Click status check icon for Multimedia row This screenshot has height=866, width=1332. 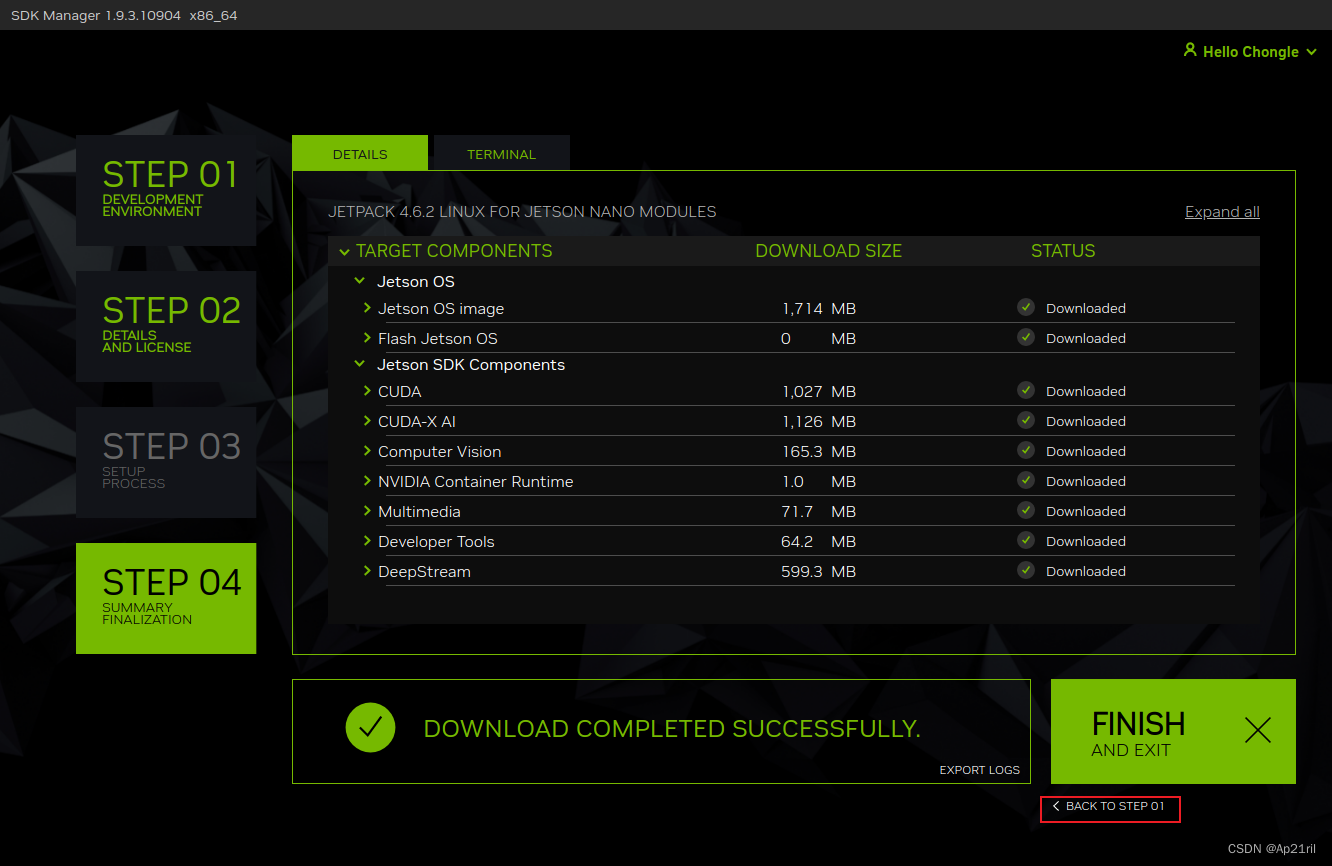[1026, 510]
